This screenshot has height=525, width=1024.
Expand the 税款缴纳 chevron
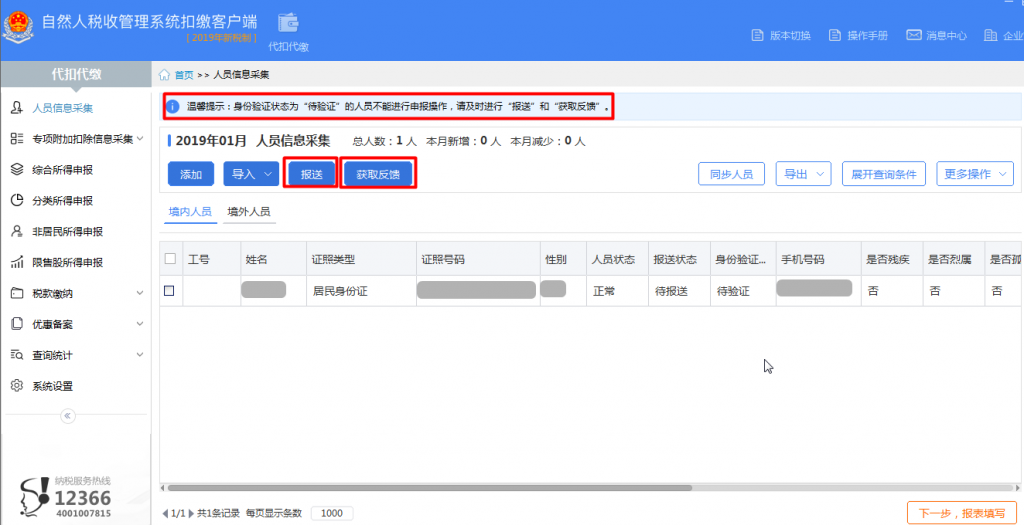(x=140, y=293)
